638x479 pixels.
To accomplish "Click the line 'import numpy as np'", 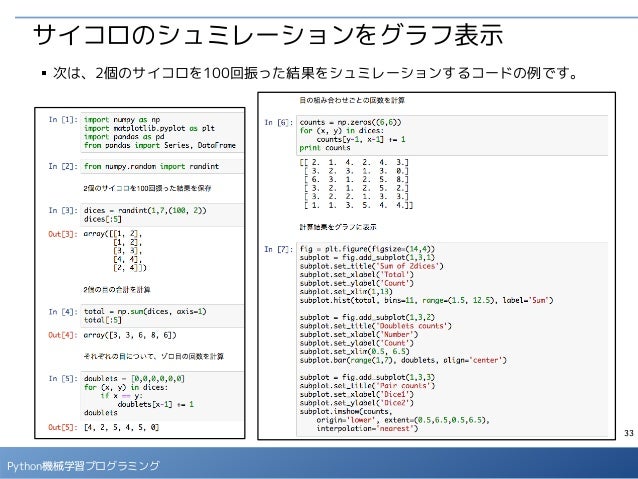I will [x=122, y=120].
